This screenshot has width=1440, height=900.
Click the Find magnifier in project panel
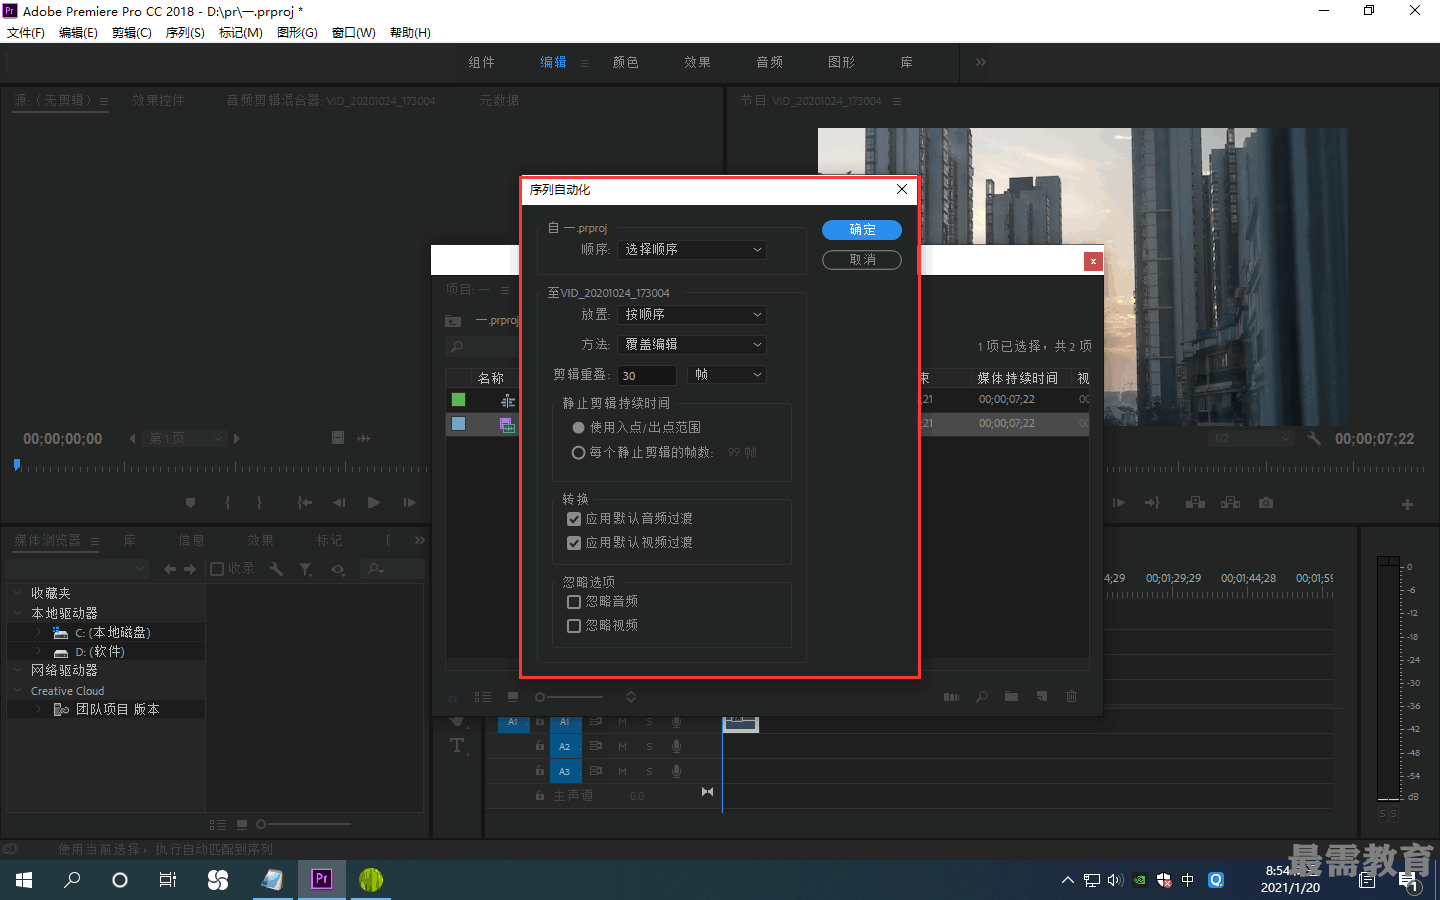point(982,697)
